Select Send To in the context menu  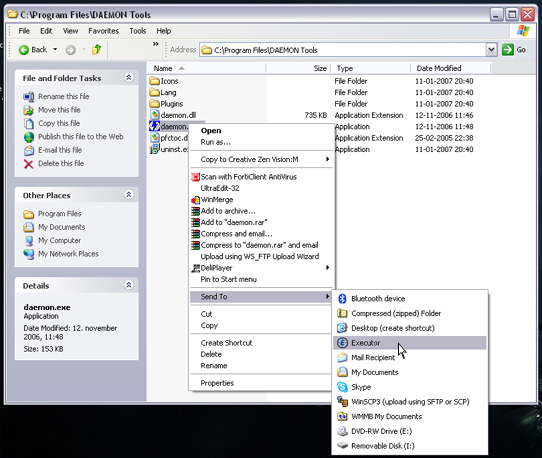tap(262, 297)
